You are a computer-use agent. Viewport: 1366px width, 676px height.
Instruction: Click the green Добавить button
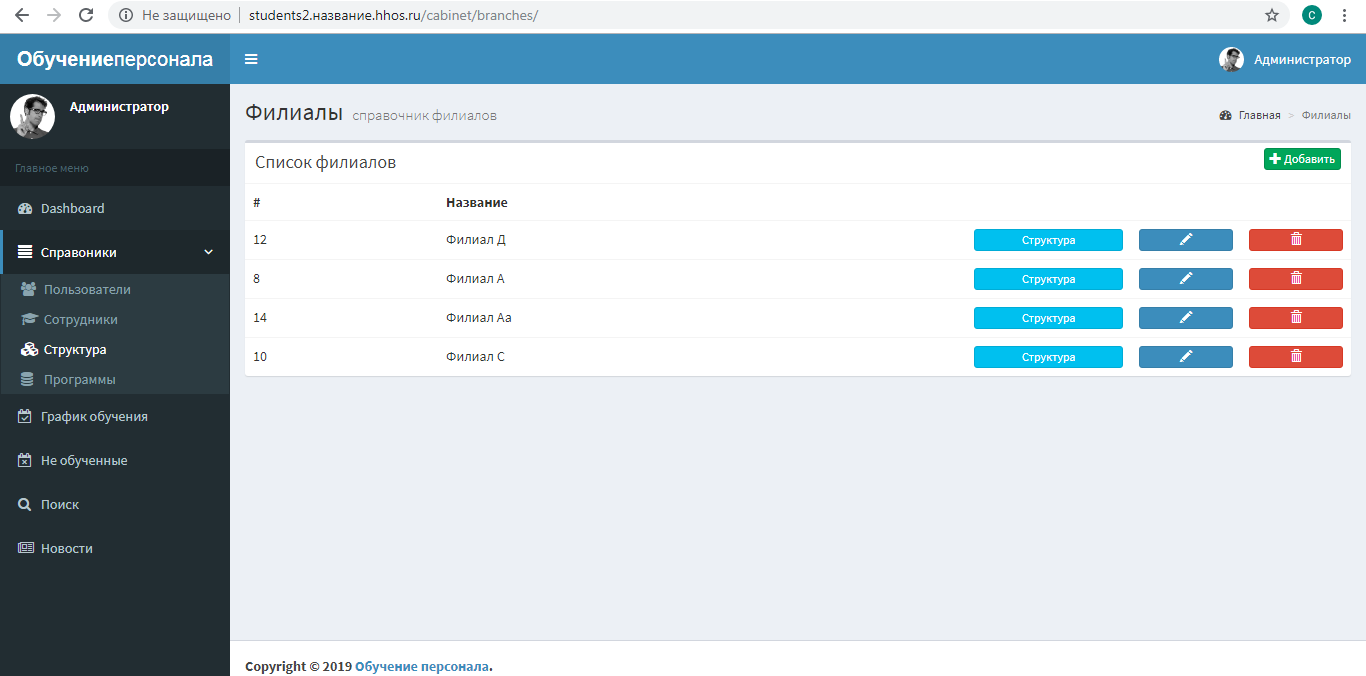coord(1302,159)
